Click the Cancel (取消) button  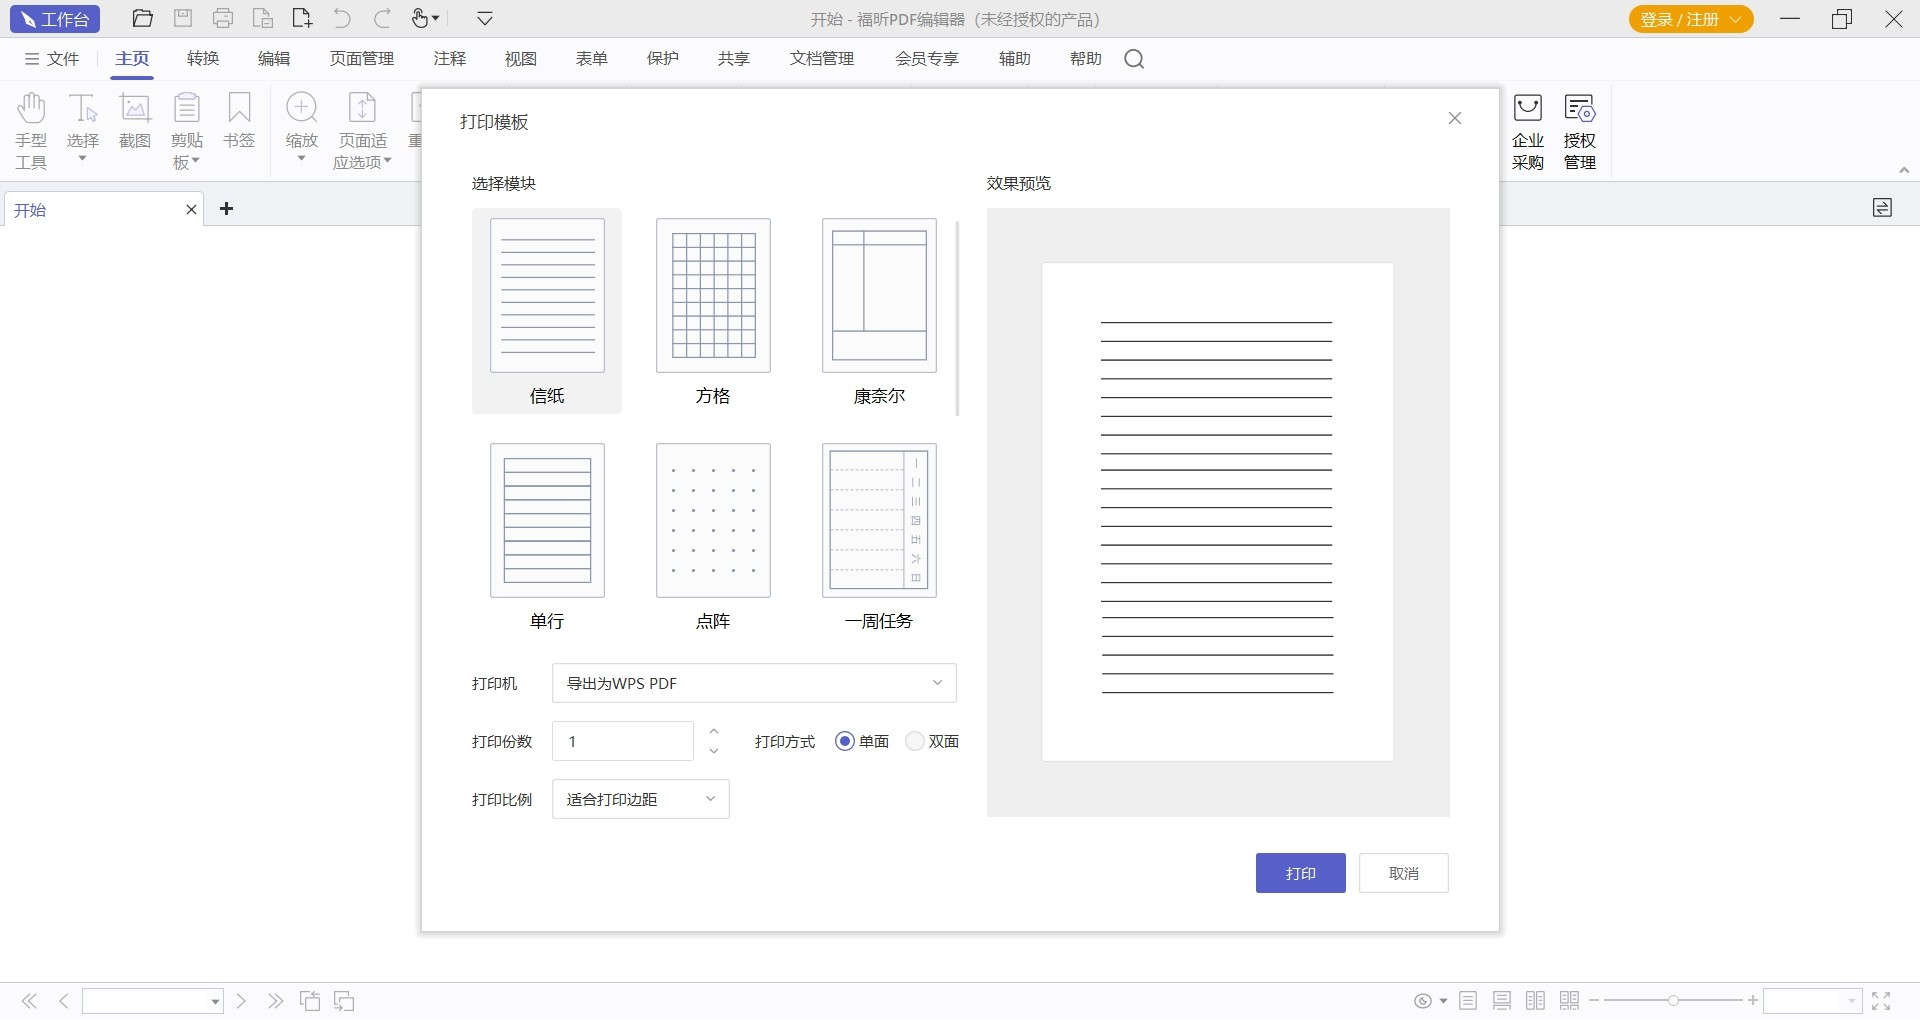[1403, 873]
